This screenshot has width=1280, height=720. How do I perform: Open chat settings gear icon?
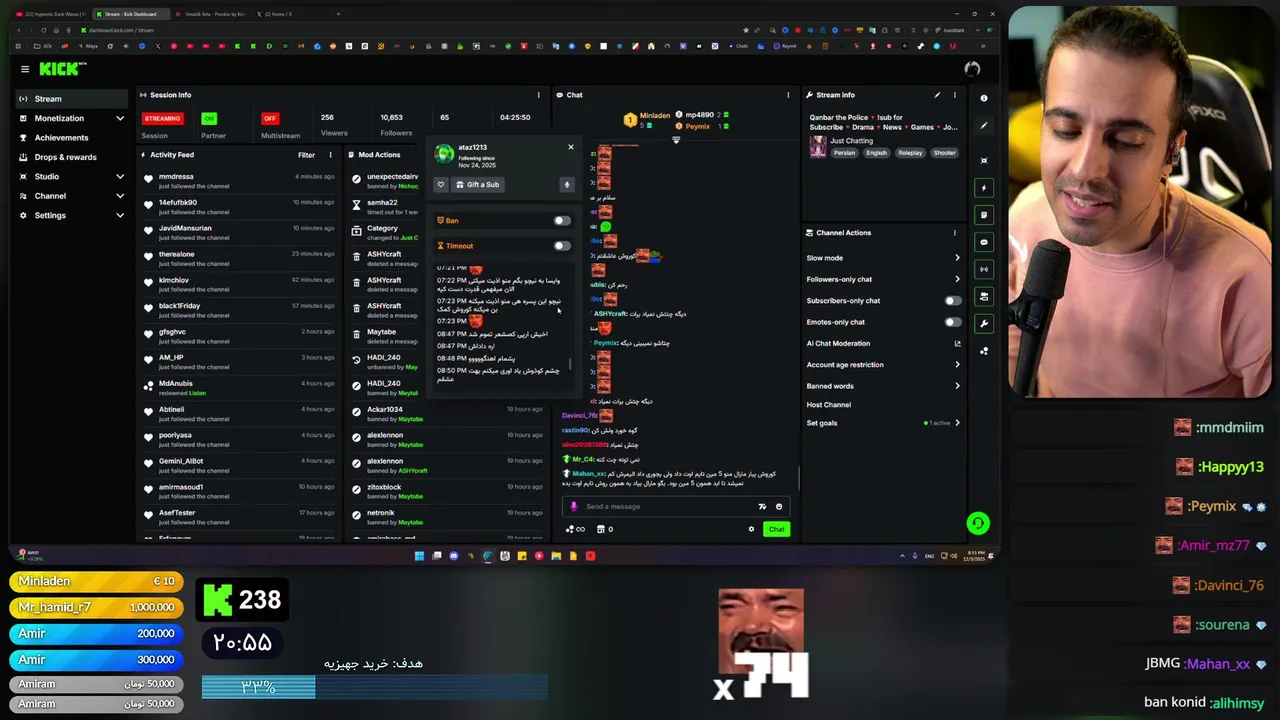click(x=751, y=529)
